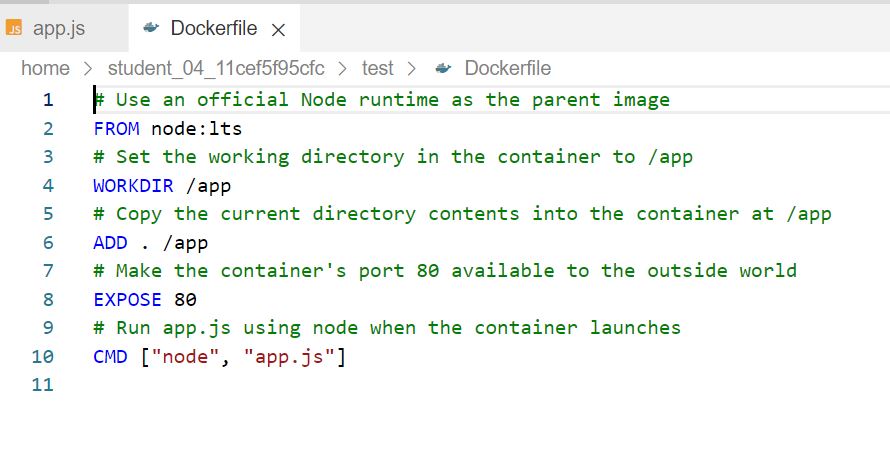Close the Dockerfile tab
Screen dimensions: 890x455
coord(278,30)
